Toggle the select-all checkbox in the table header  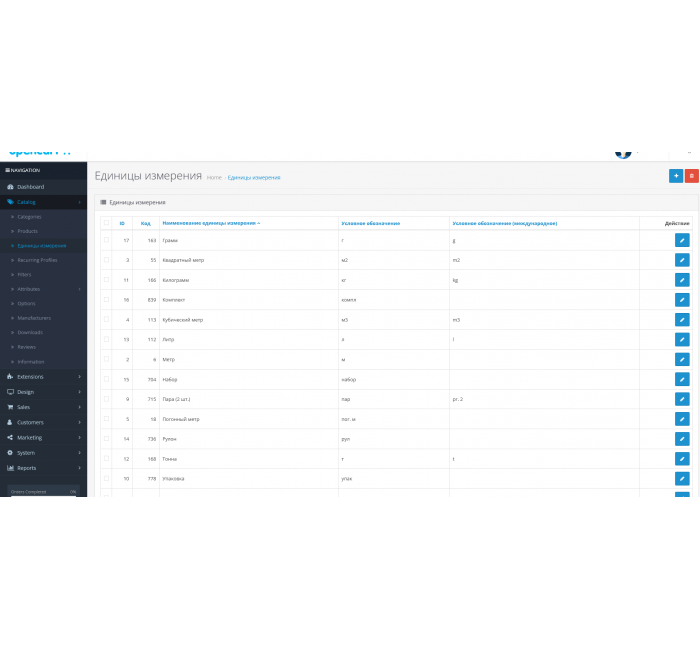pyautogui.click(x=106, y=223)
